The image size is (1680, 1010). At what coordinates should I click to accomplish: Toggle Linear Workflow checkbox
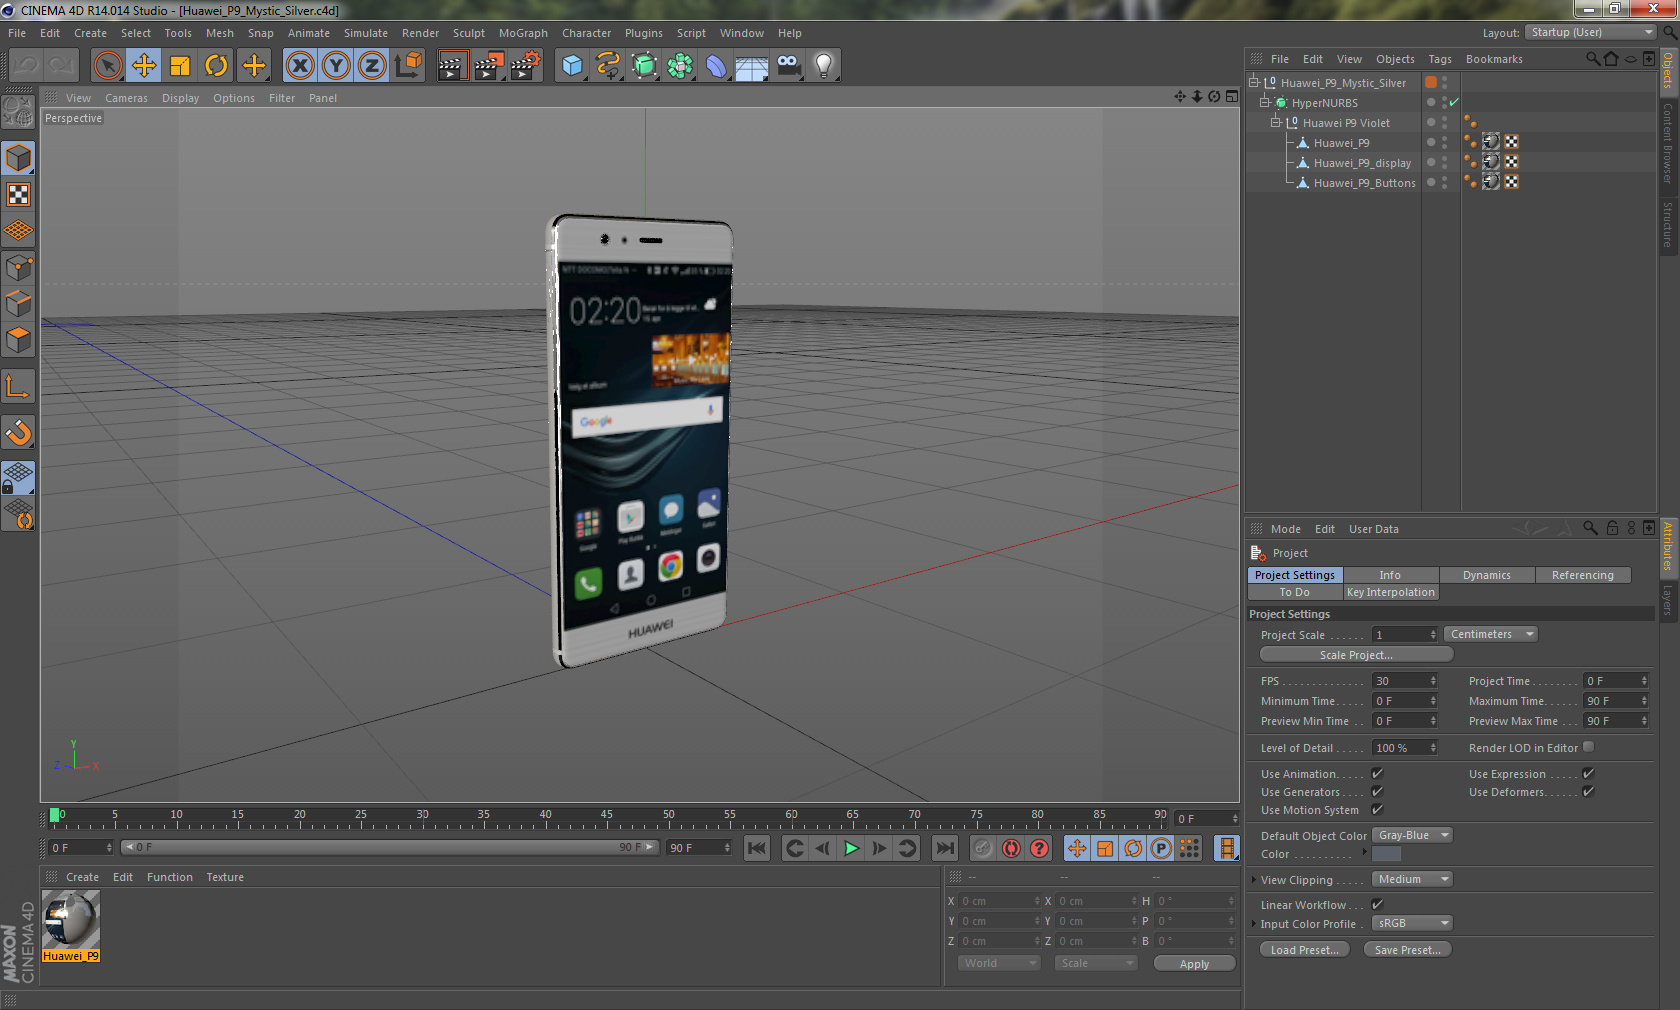pos(1377,904)
